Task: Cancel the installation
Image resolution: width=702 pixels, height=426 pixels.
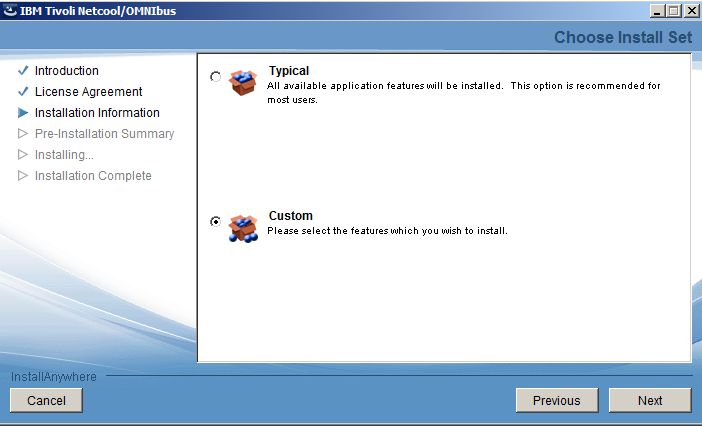Action: (46, 400)
